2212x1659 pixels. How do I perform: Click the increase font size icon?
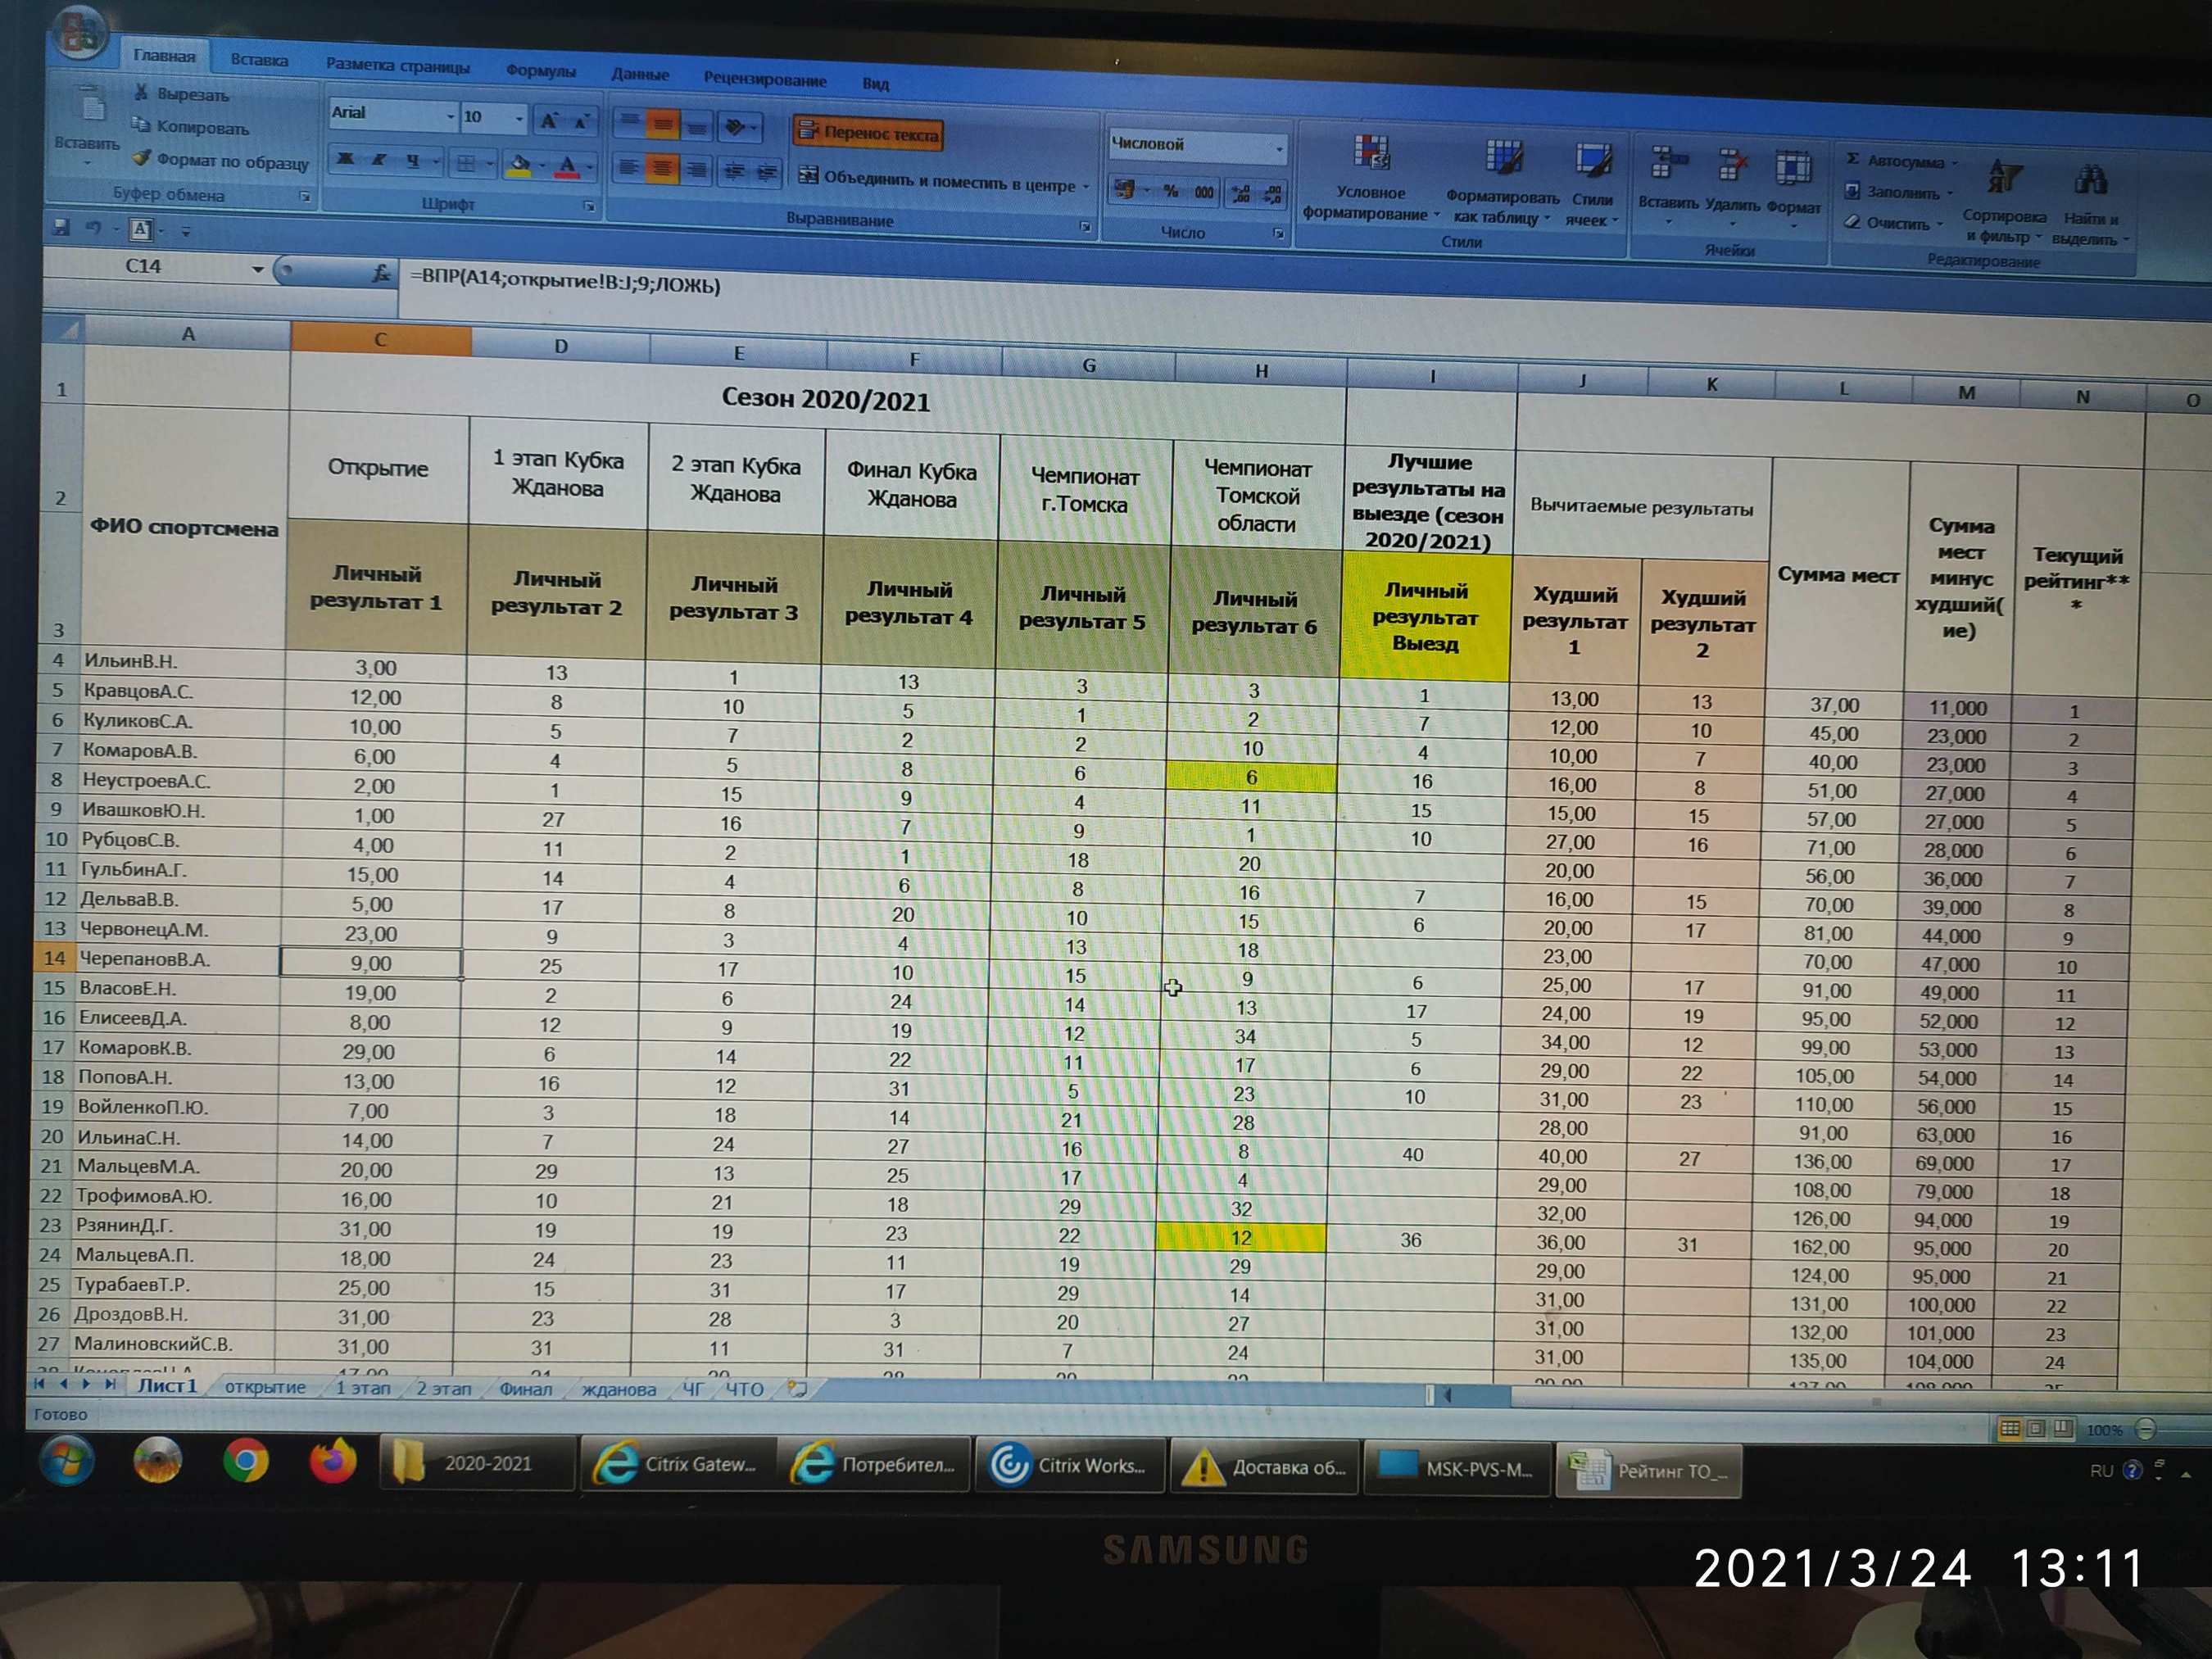coord(549,121)
